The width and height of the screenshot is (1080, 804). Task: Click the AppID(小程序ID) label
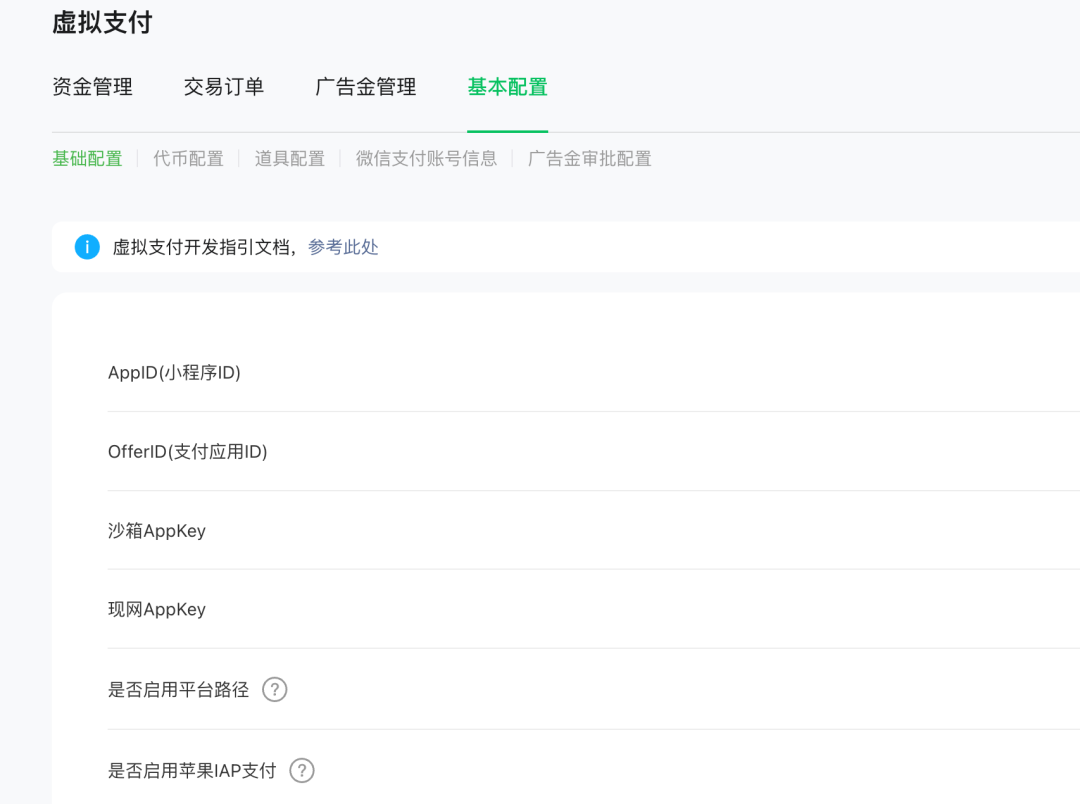click(174, 373)
